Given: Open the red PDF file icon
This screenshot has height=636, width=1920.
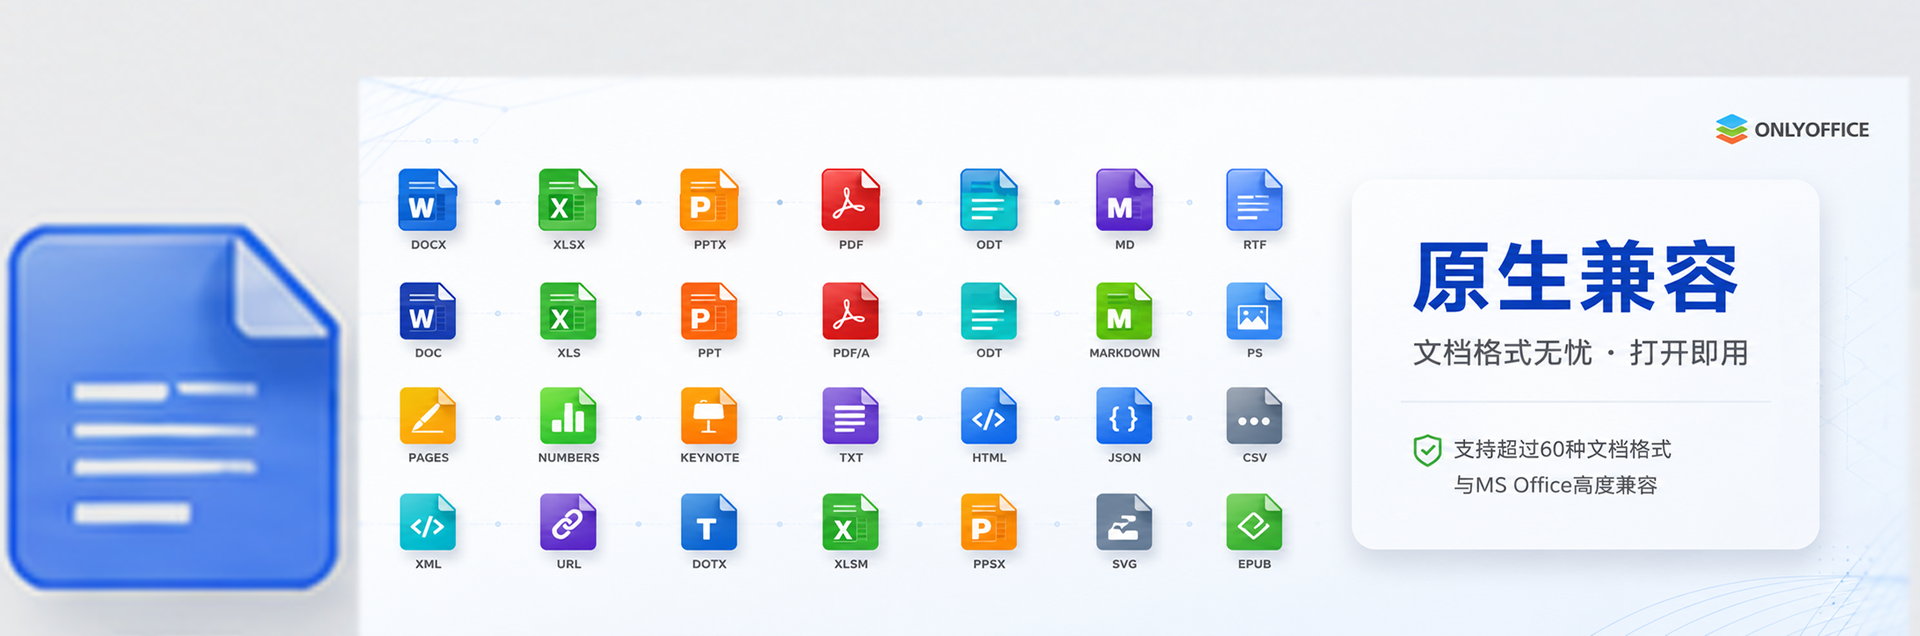Looking at the screenshot, I should tap(850, 200).
